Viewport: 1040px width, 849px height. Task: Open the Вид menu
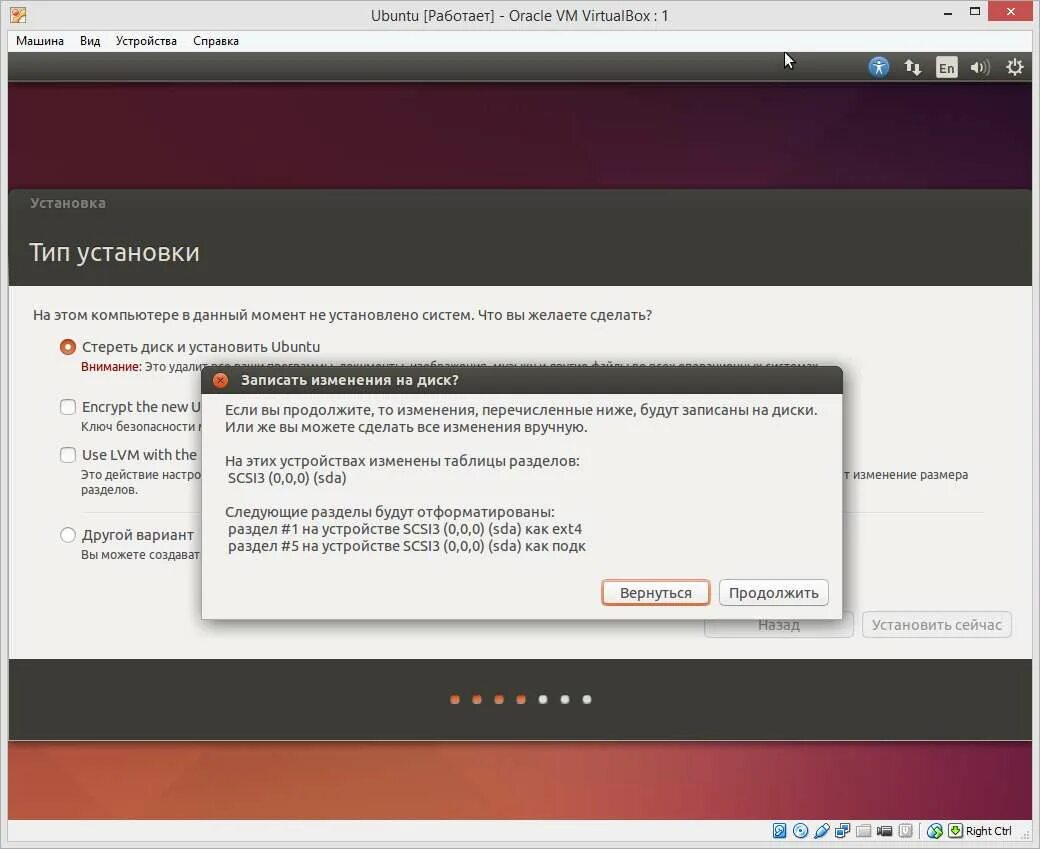pyautogui.click(x=90, y=41)
